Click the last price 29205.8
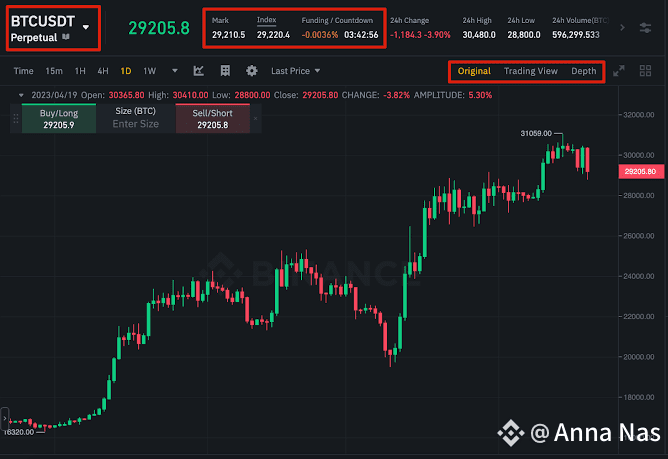Screen dimensions: 668x459 tap(159, 28)
